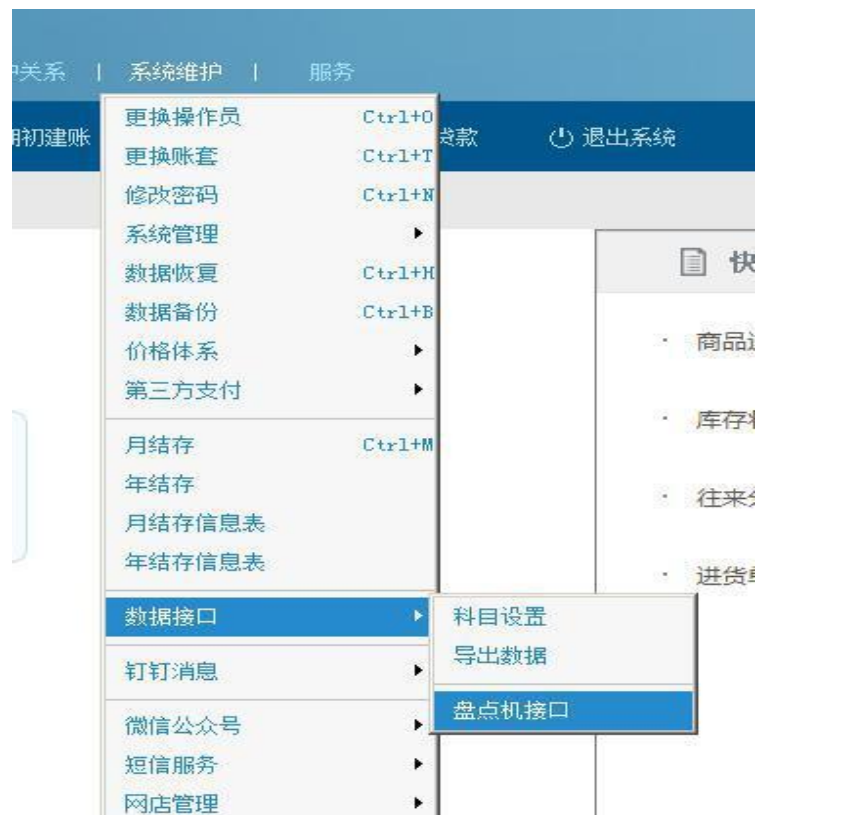Screen dimensions: 862x815
Task: Click 修改密码 menu item
Action: point(171,195)
